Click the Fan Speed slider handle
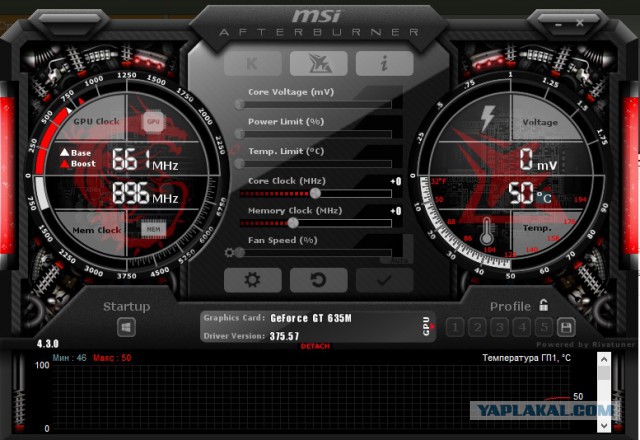Viewport: 640px width, 440px height. point(240,253)
